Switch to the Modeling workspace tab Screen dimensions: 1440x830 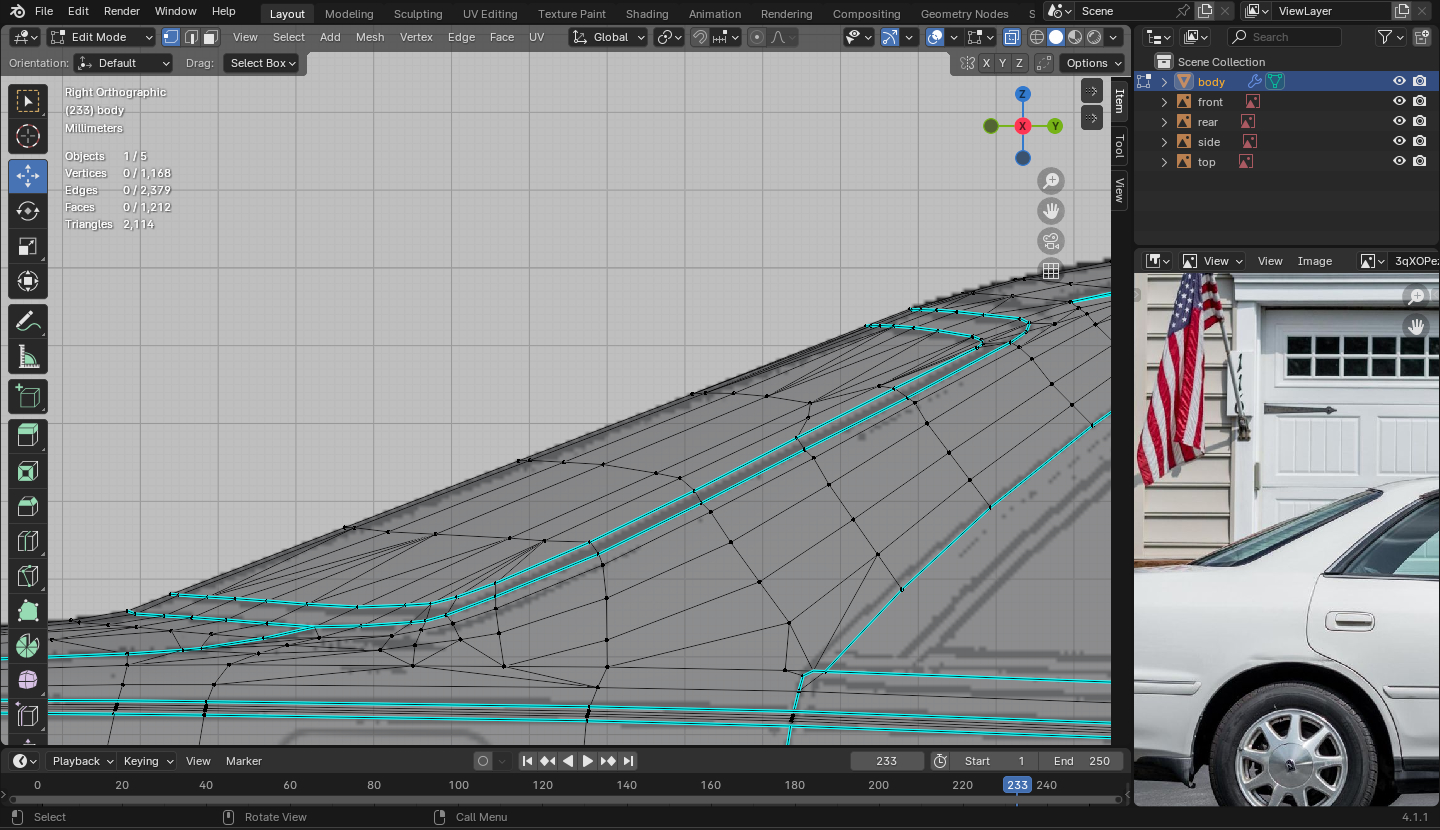[x=349, y=14]
